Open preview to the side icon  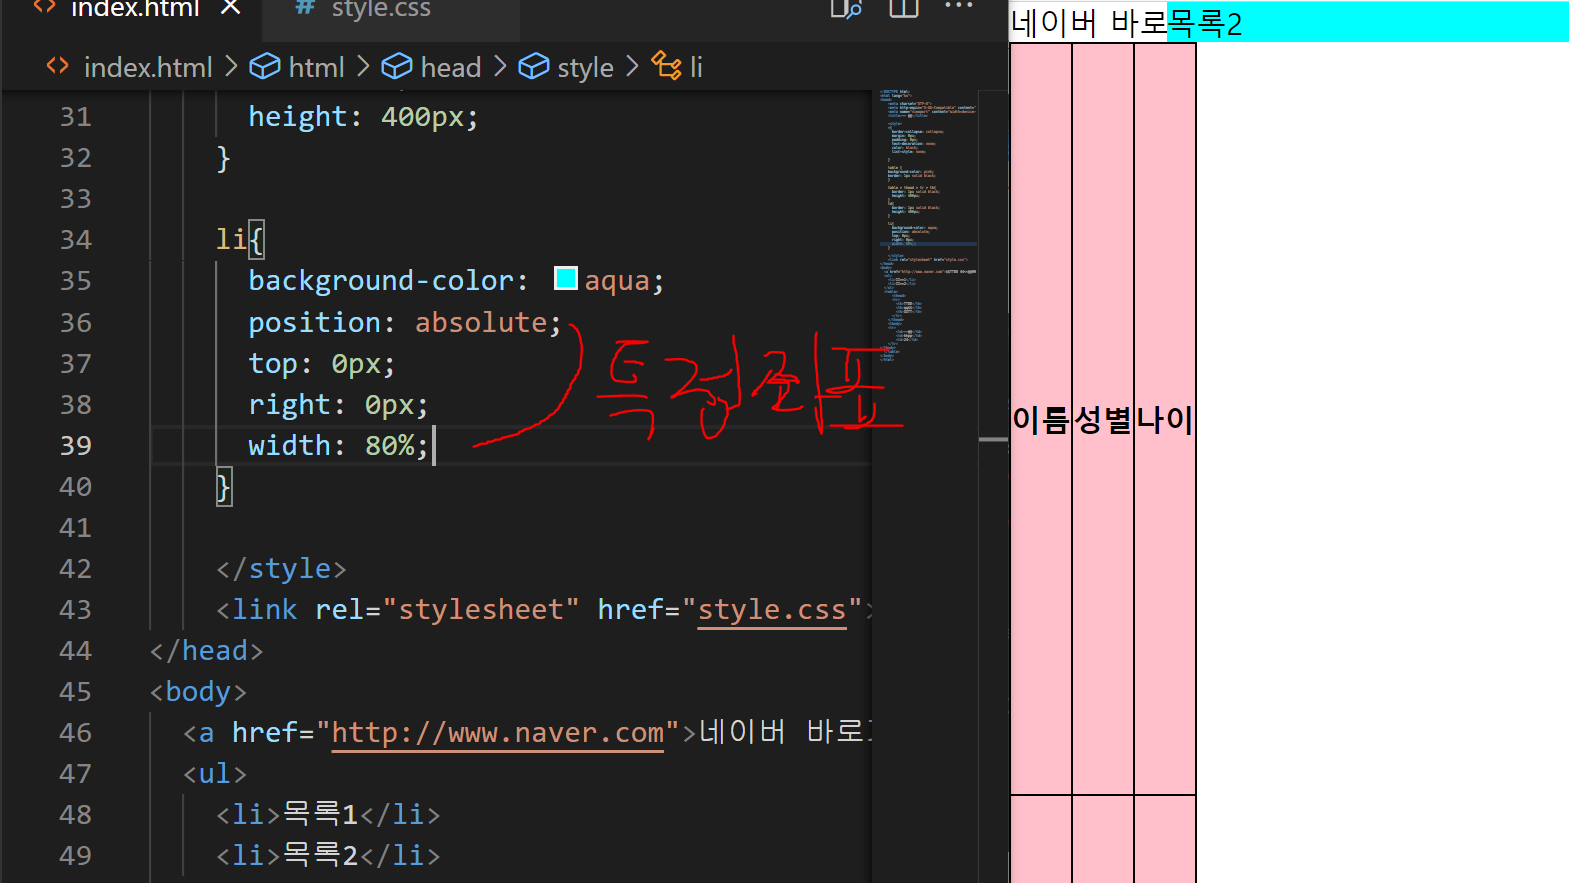pos(846,9)
